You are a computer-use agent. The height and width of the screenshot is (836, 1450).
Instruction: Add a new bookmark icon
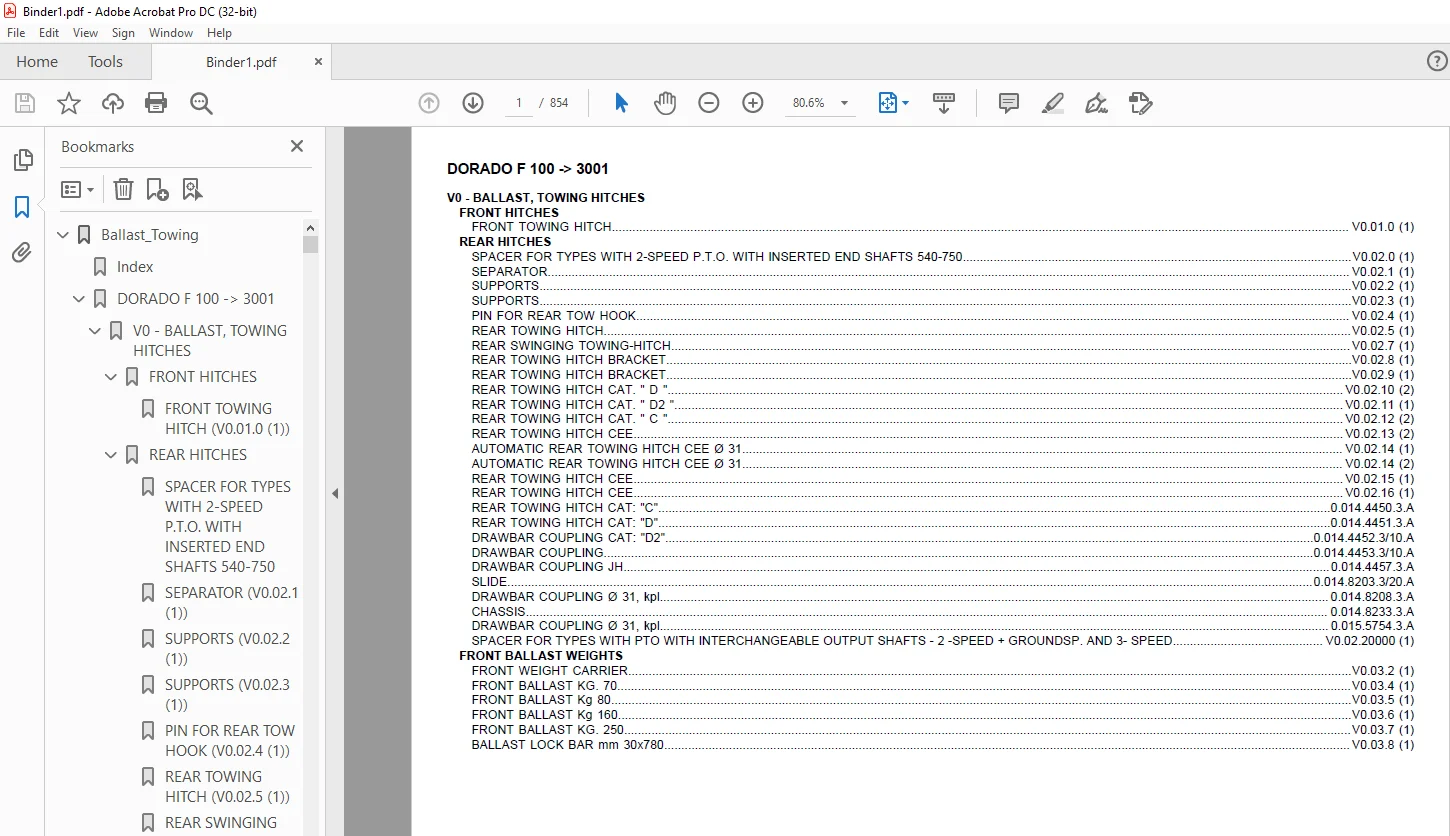coord(158,189)
